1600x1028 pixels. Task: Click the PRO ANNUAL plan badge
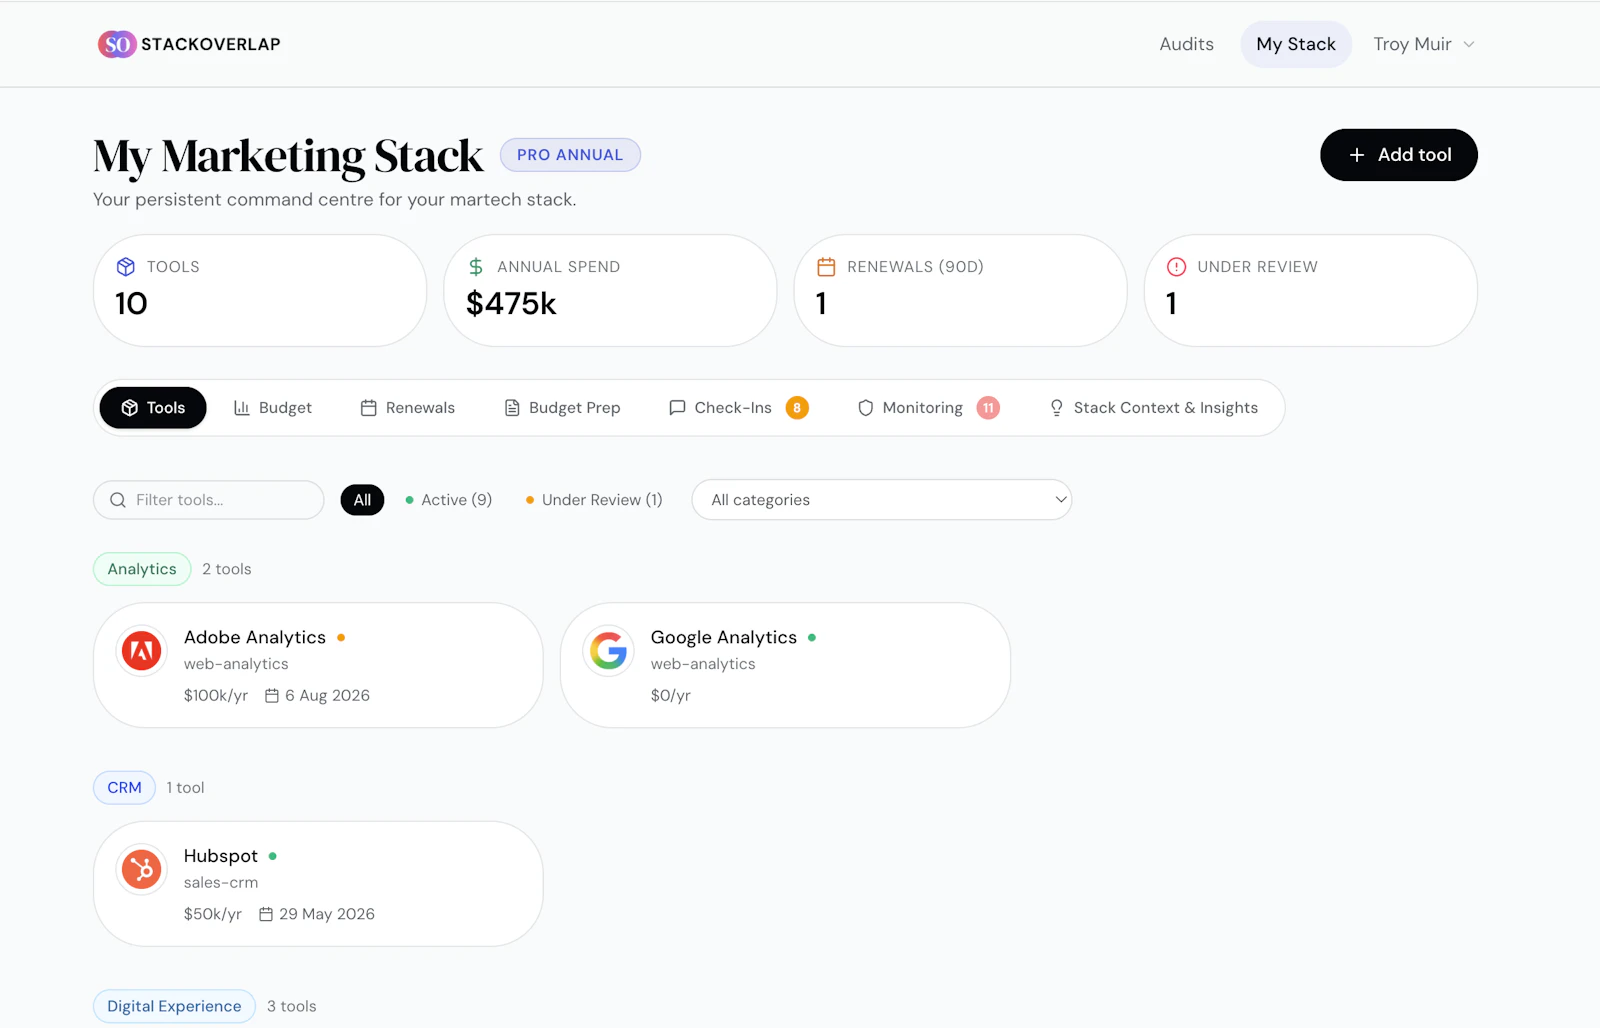click(570, 155)
